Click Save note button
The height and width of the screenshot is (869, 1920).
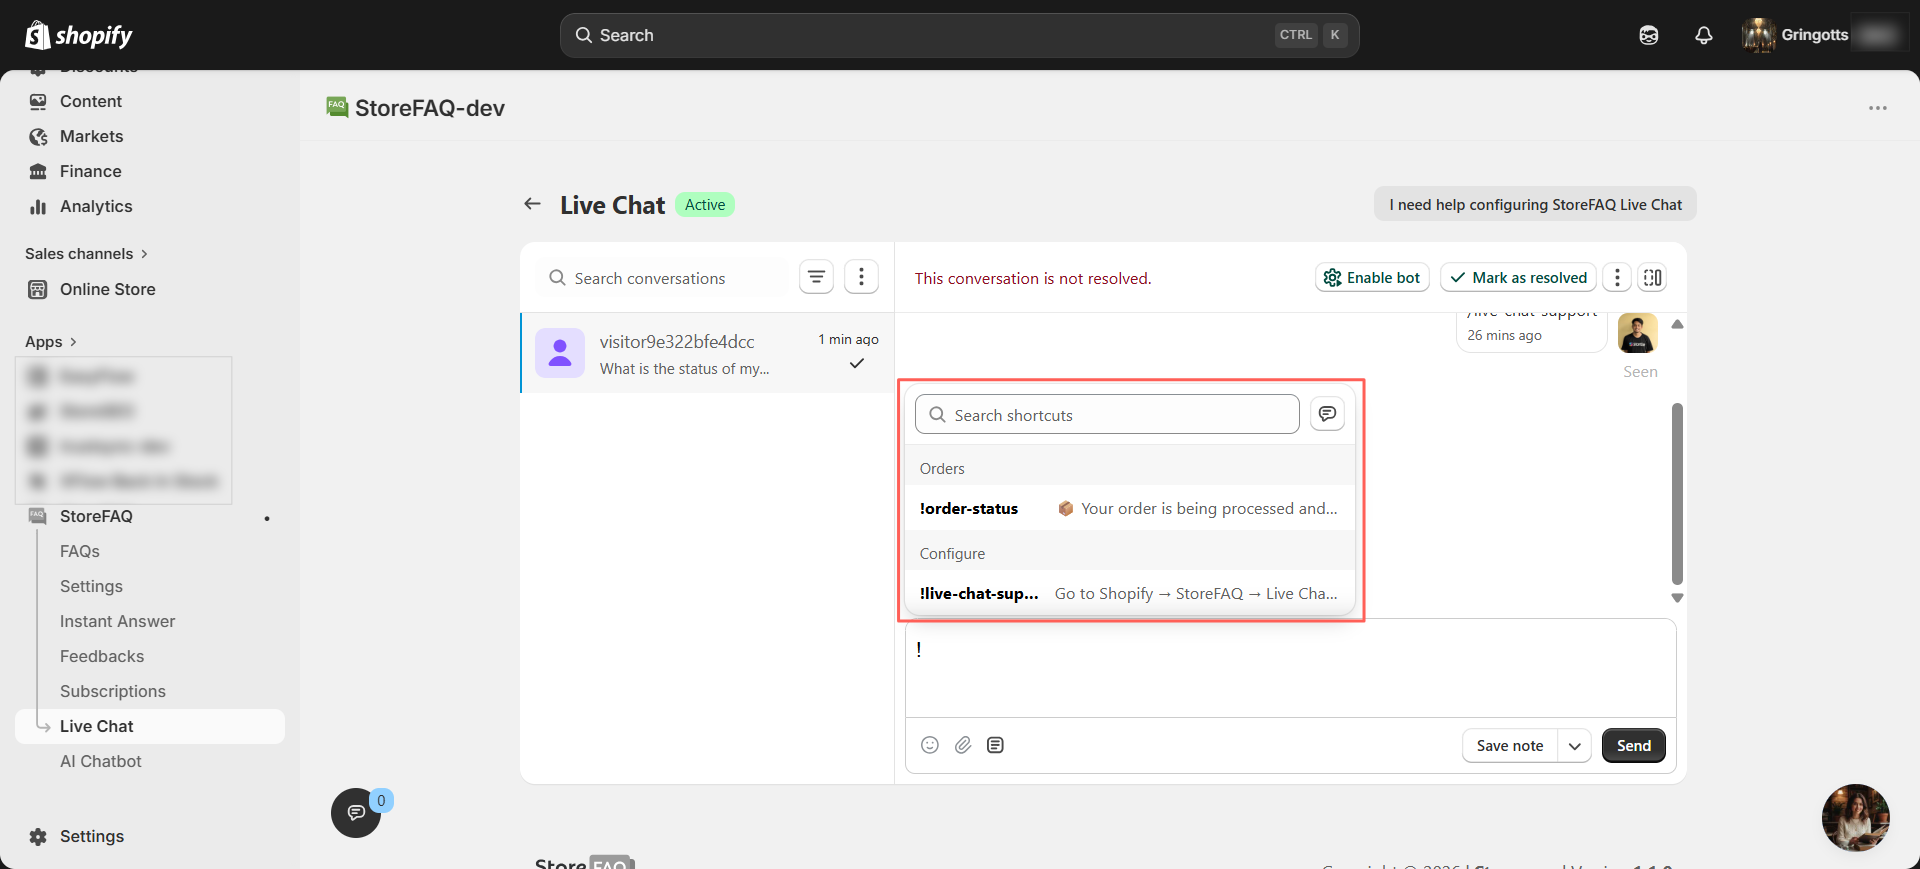1510,746
